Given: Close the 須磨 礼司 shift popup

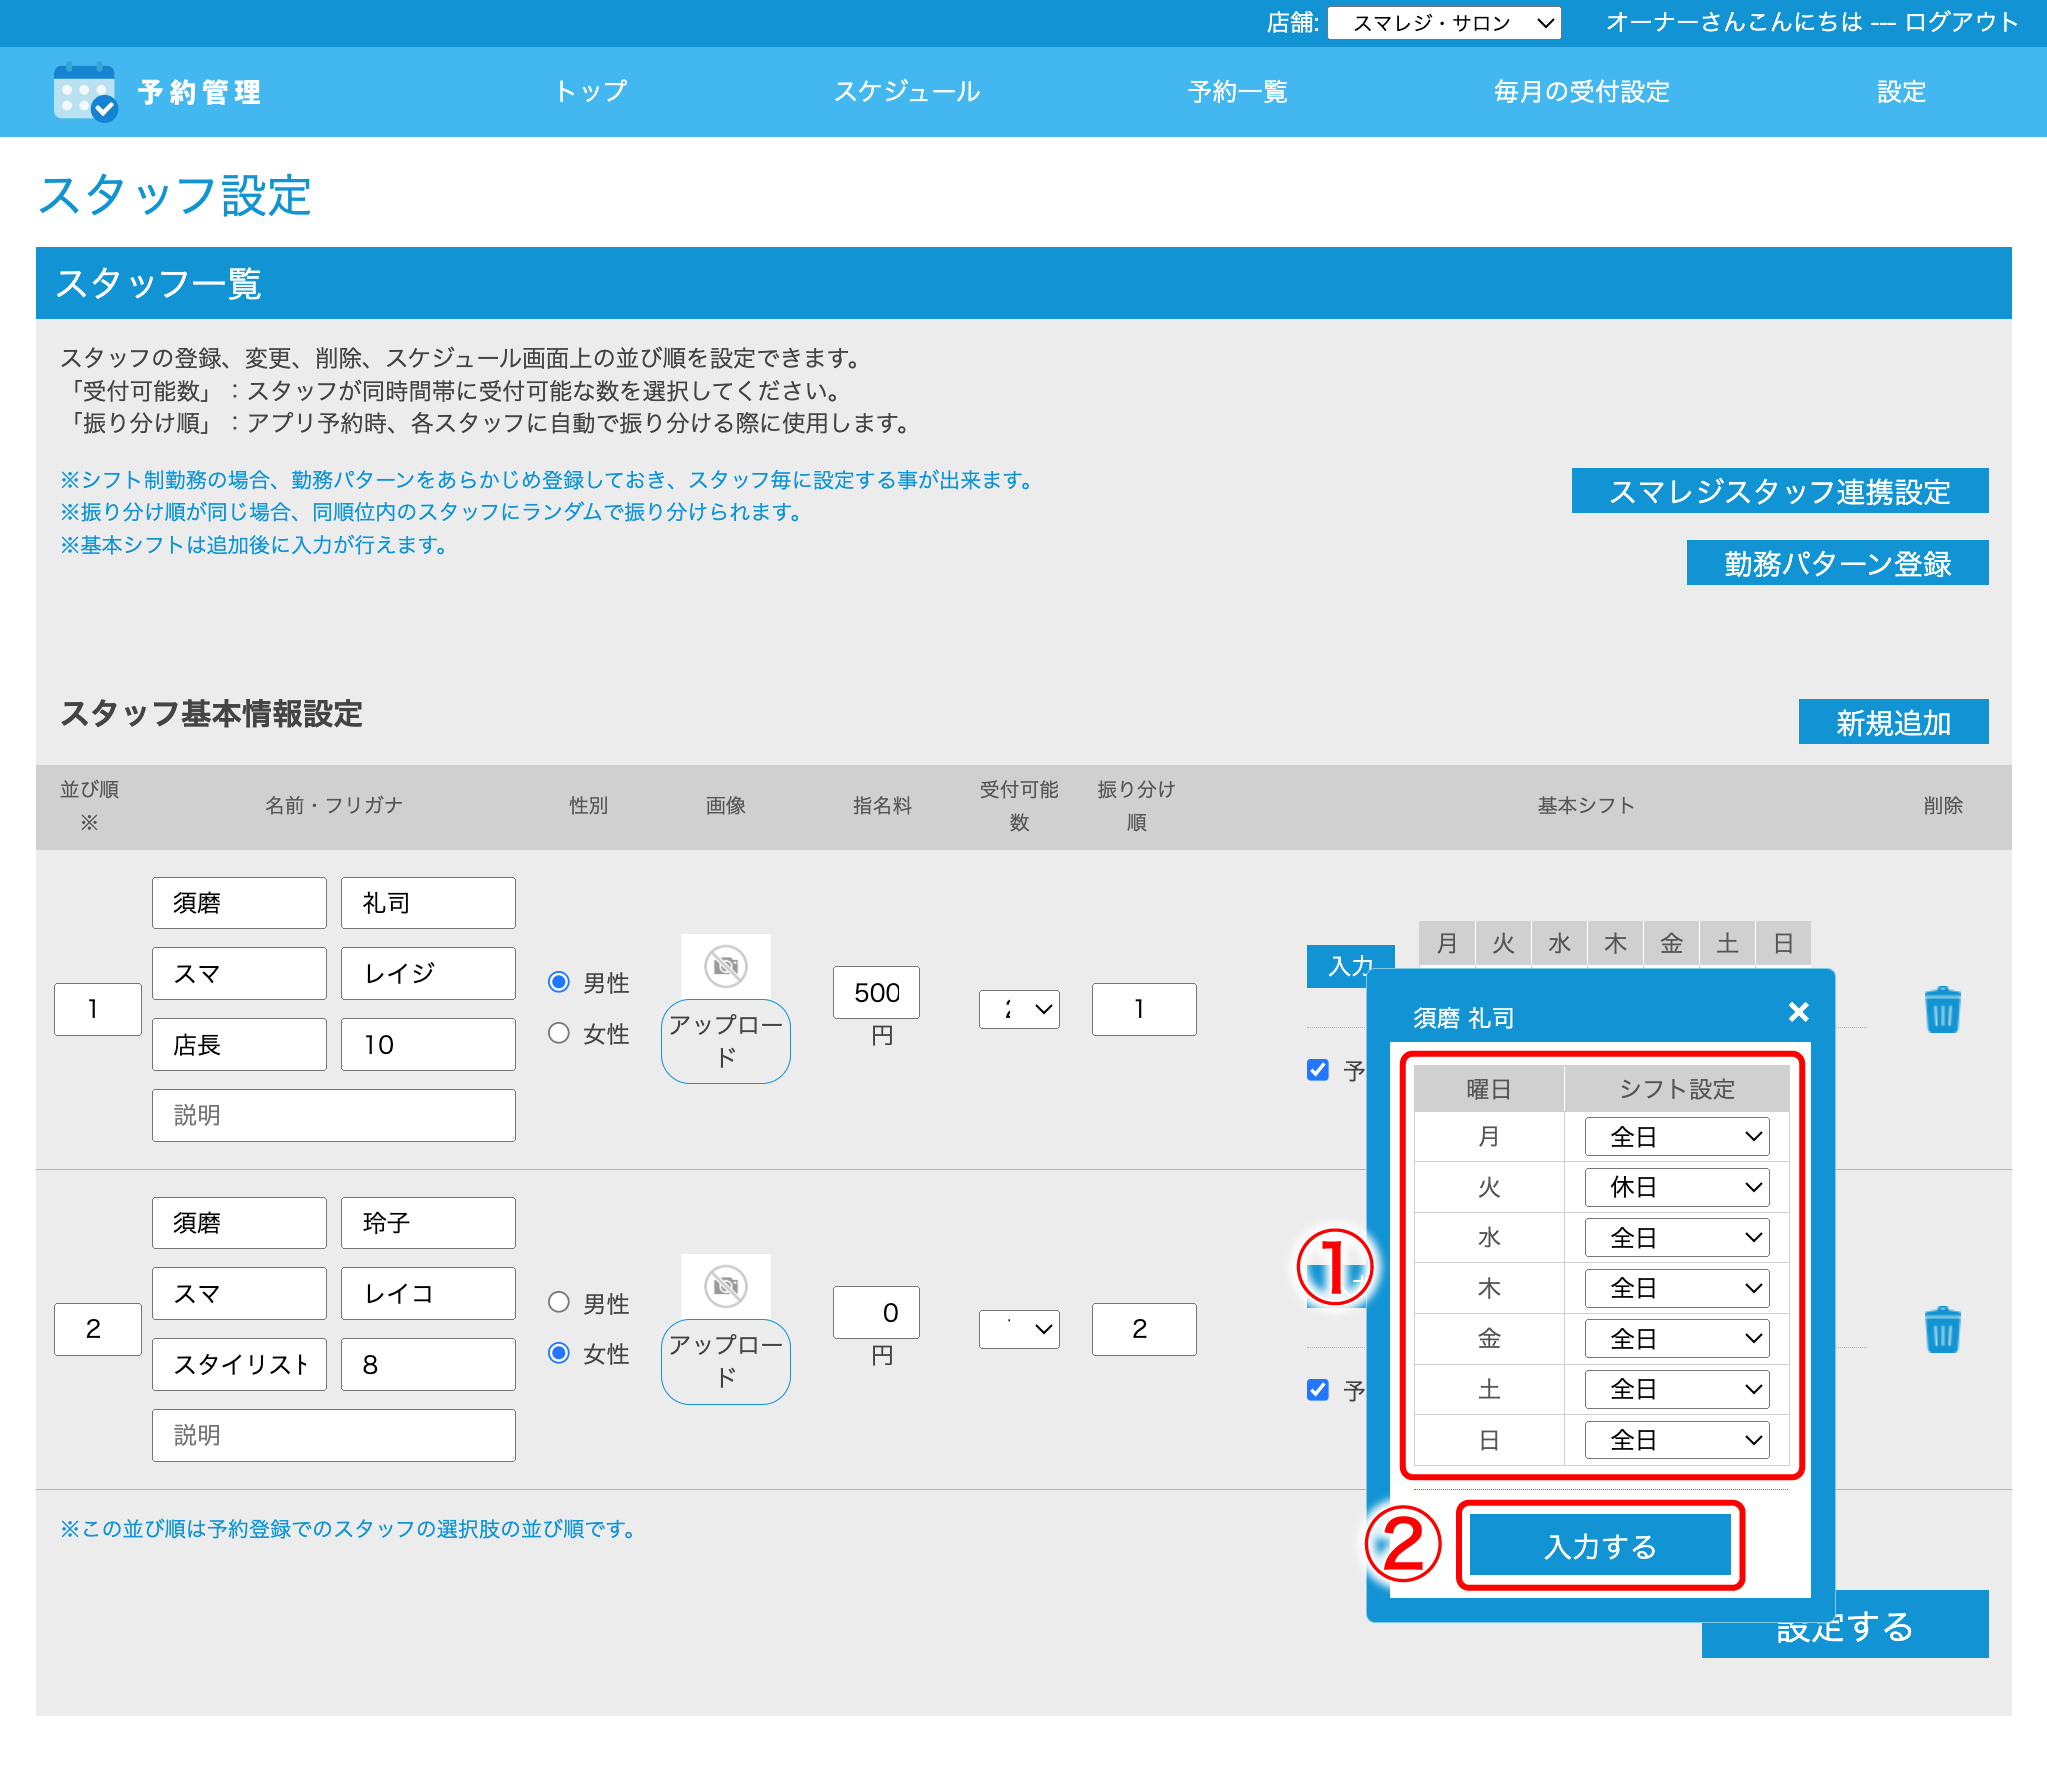Looking at the screenshot, I should [1798, 1013].
